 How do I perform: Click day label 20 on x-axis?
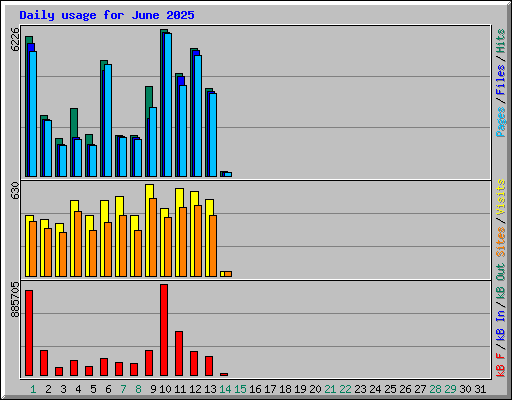(x=315, y=389)
